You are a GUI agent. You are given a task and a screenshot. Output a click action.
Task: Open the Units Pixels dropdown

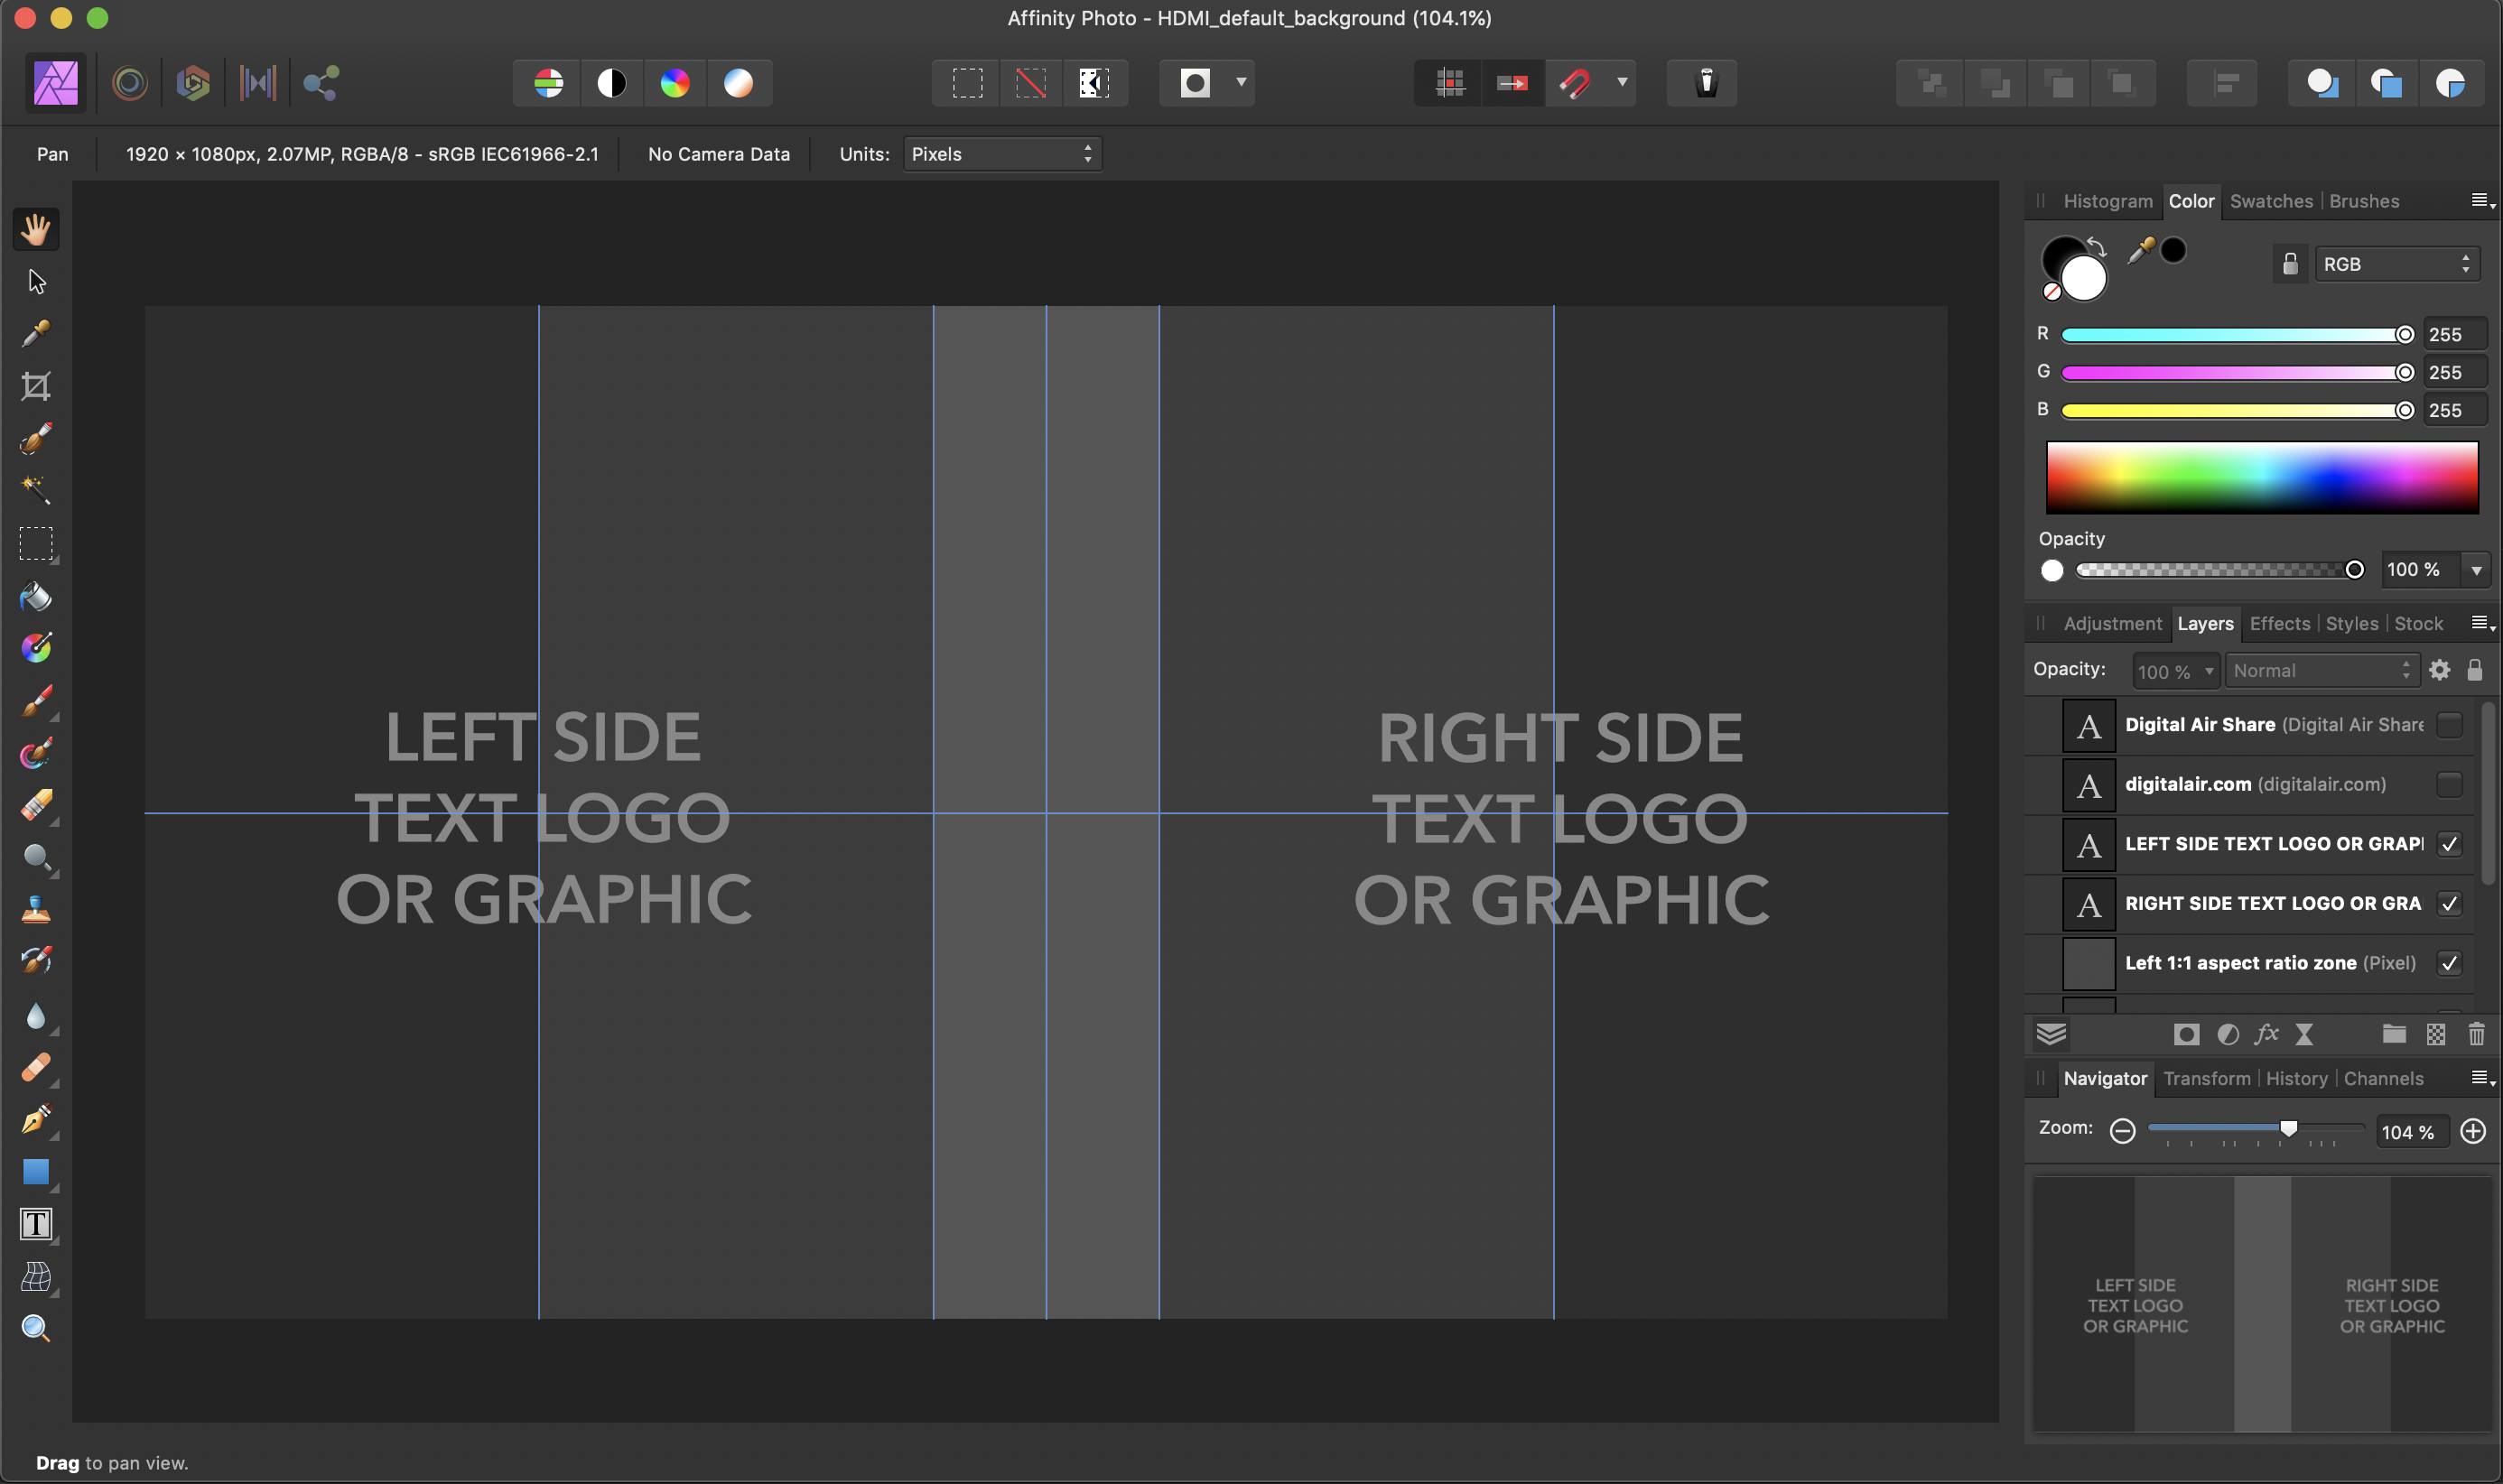1001,154
